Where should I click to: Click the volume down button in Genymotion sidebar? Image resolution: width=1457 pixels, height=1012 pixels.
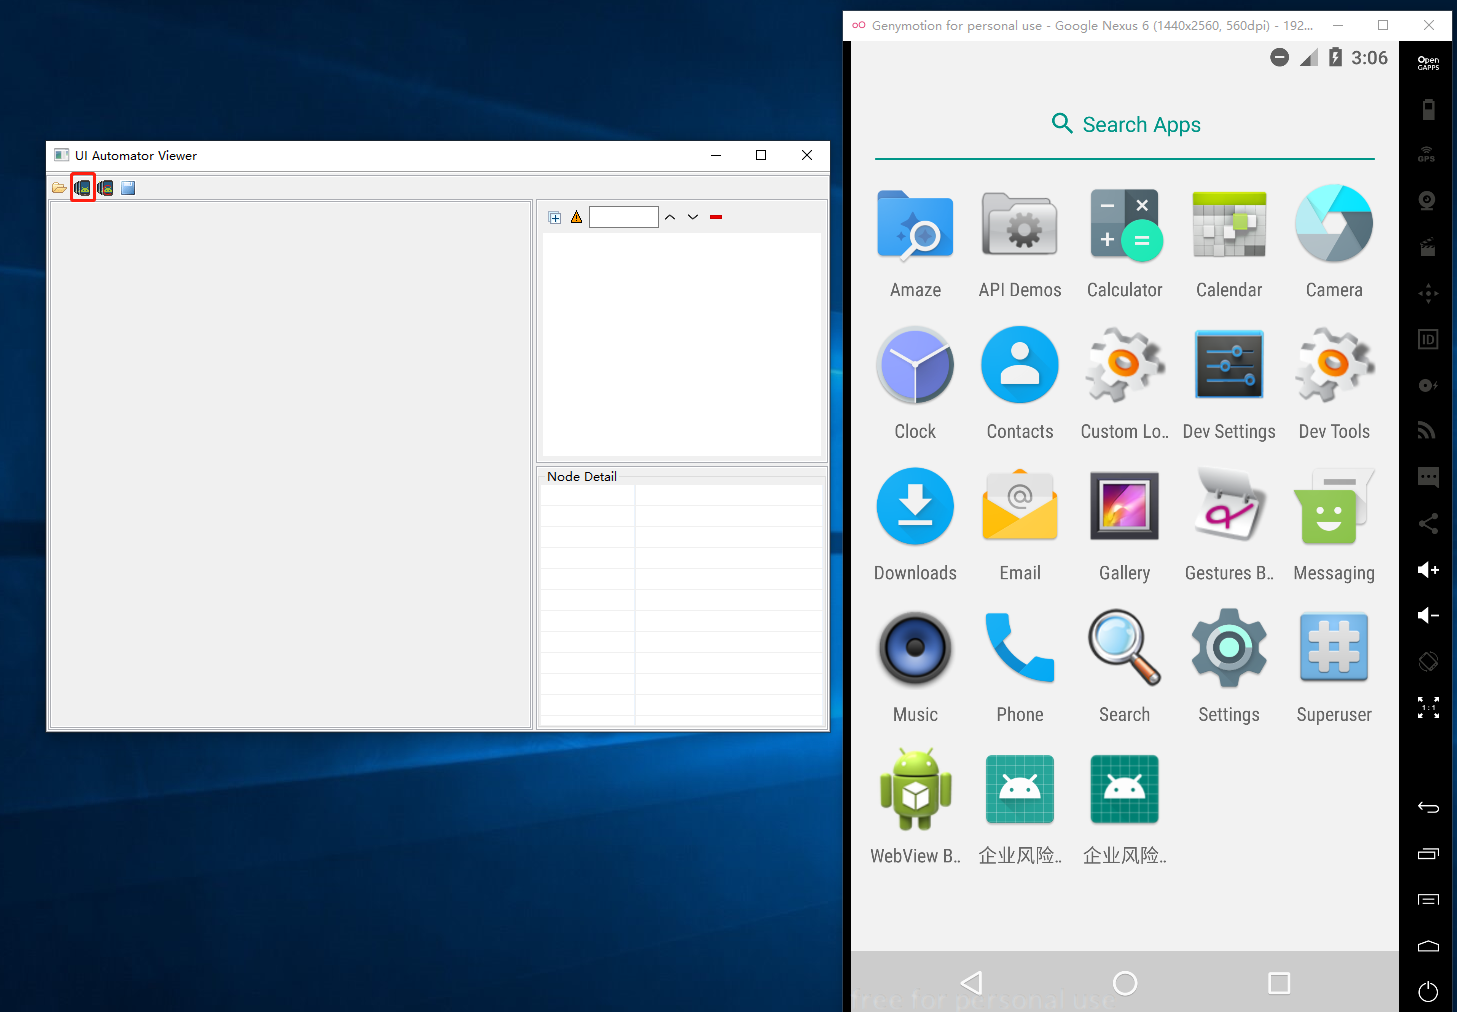tap(1428, 615)
